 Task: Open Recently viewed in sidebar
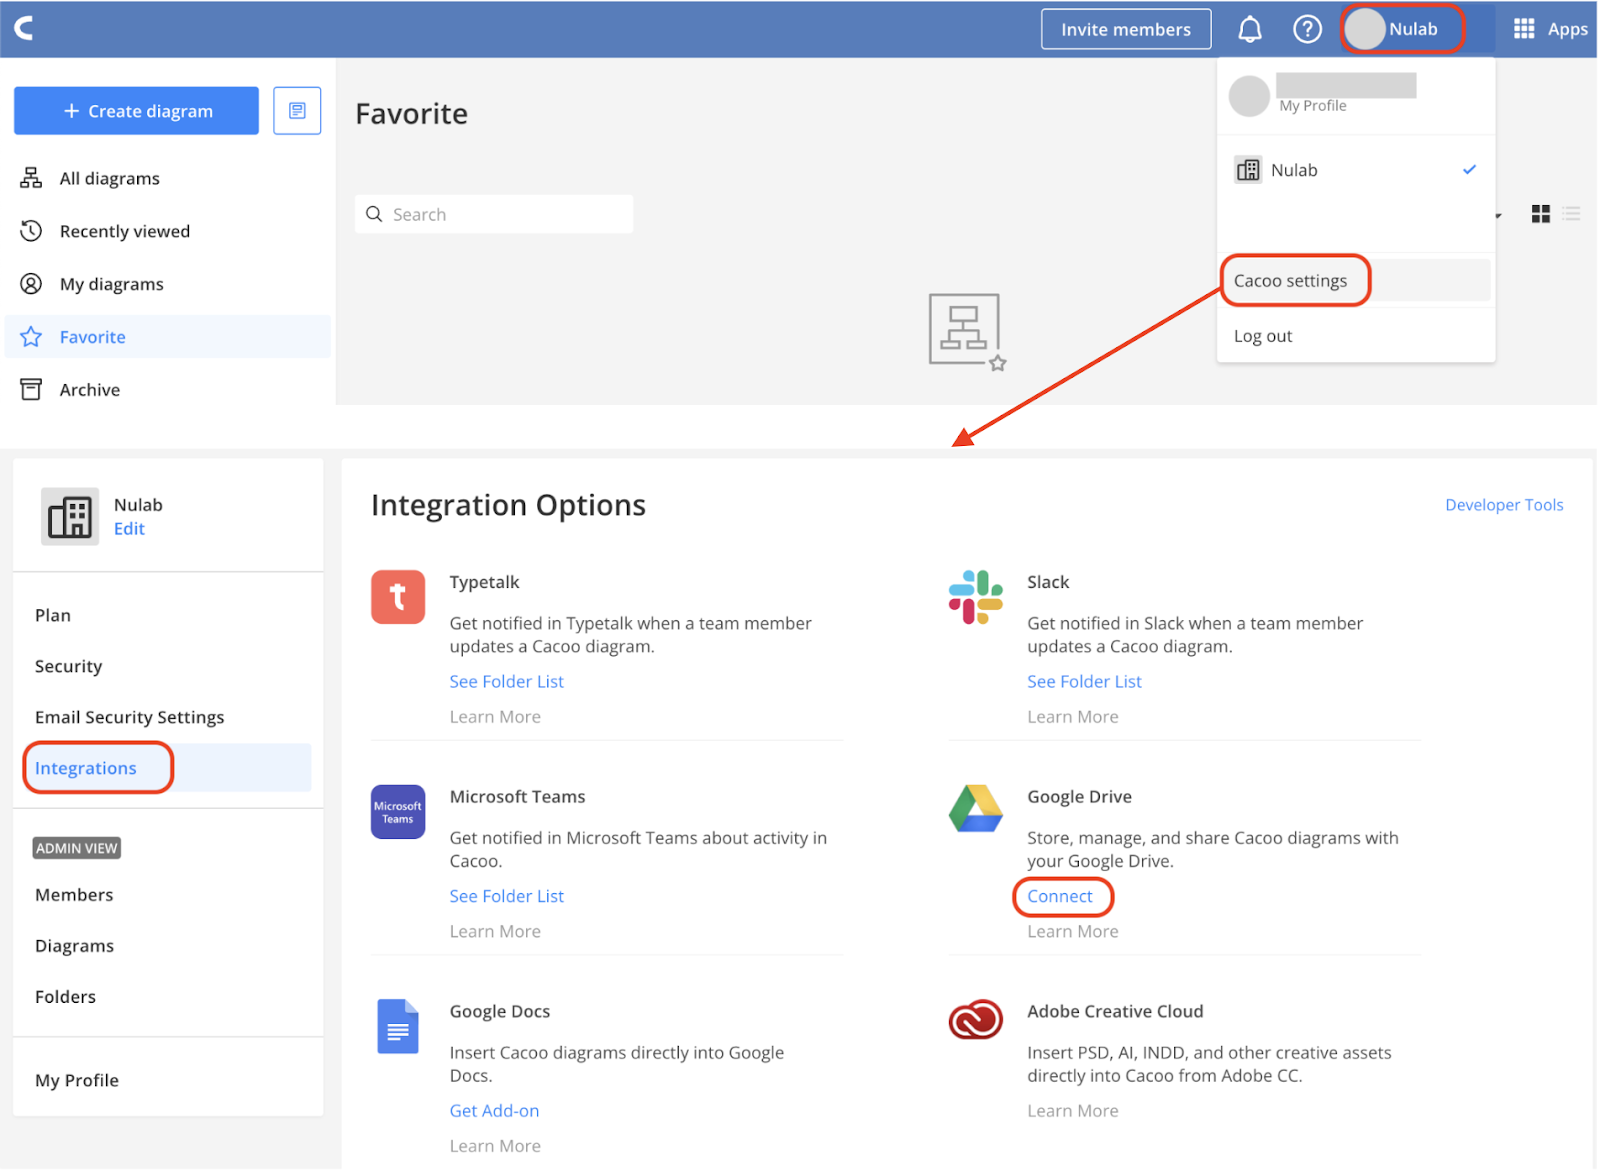(x=125, y=231)
